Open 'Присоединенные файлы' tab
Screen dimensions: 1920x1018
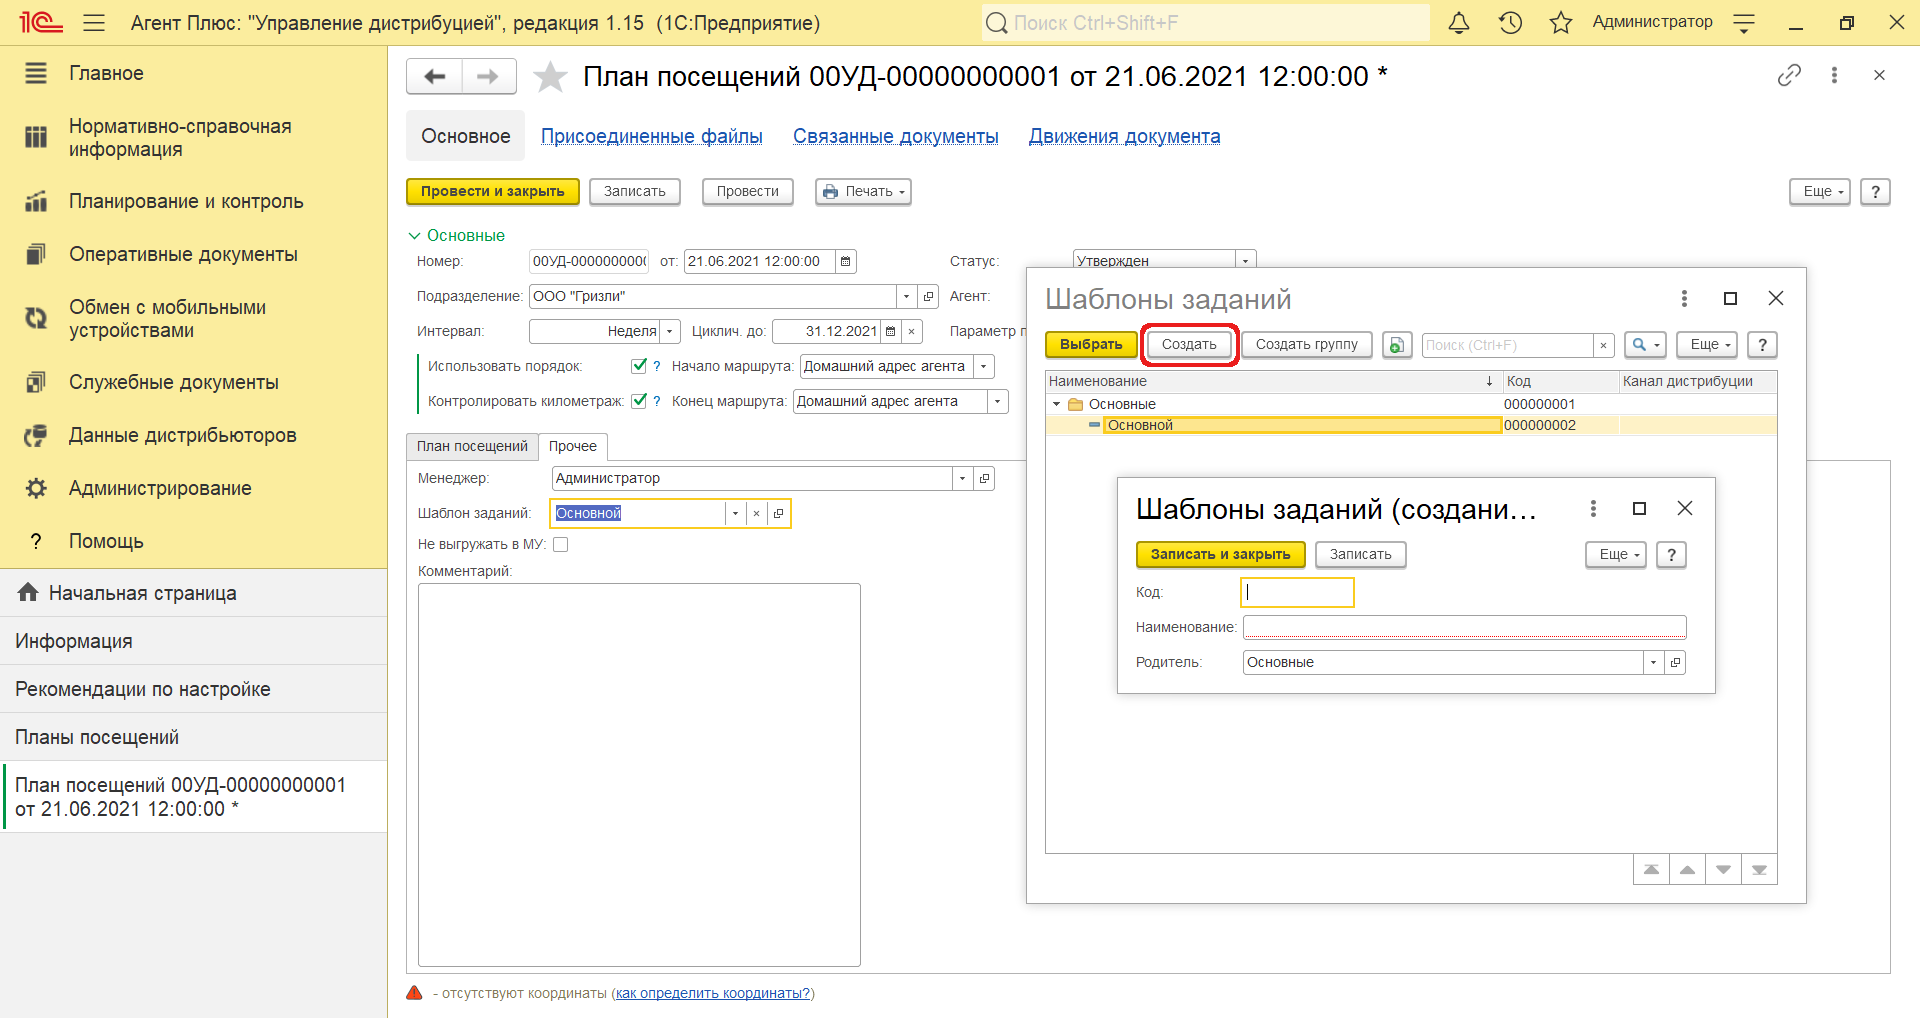tap(651, 136)
